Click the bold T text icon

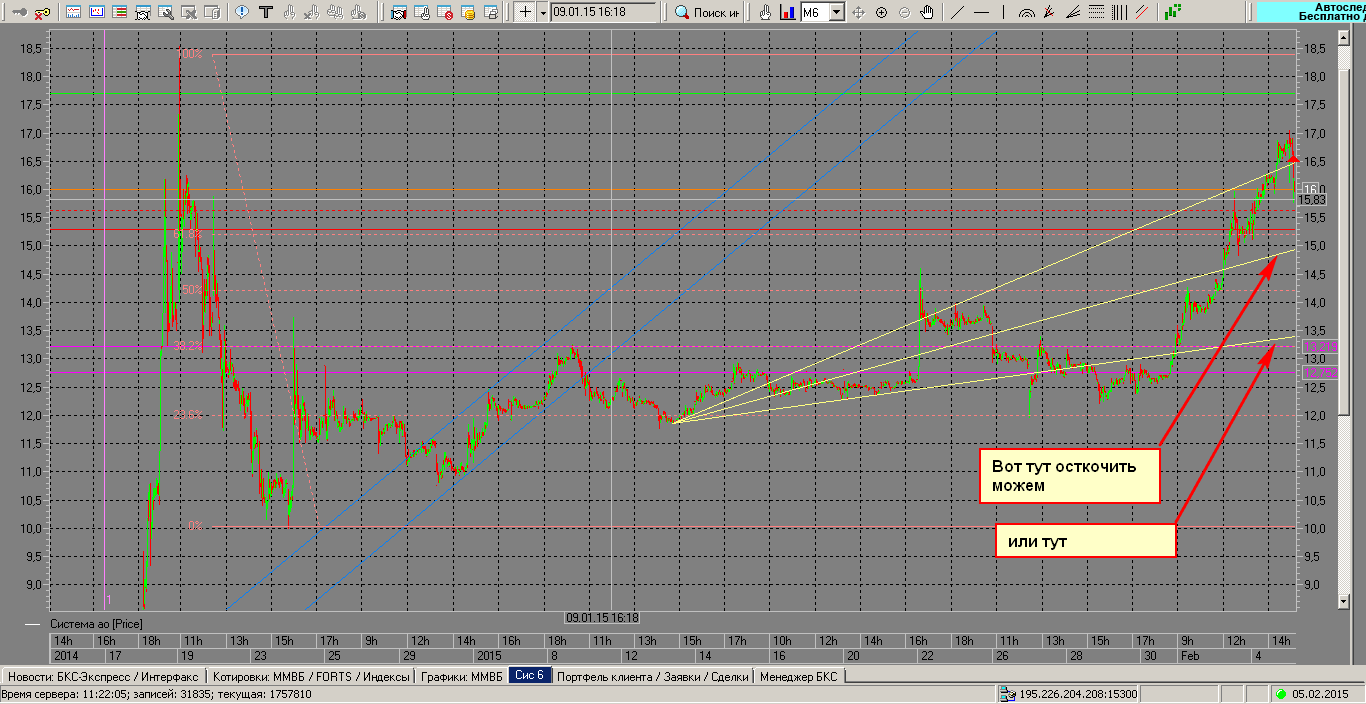pos(266,13)
